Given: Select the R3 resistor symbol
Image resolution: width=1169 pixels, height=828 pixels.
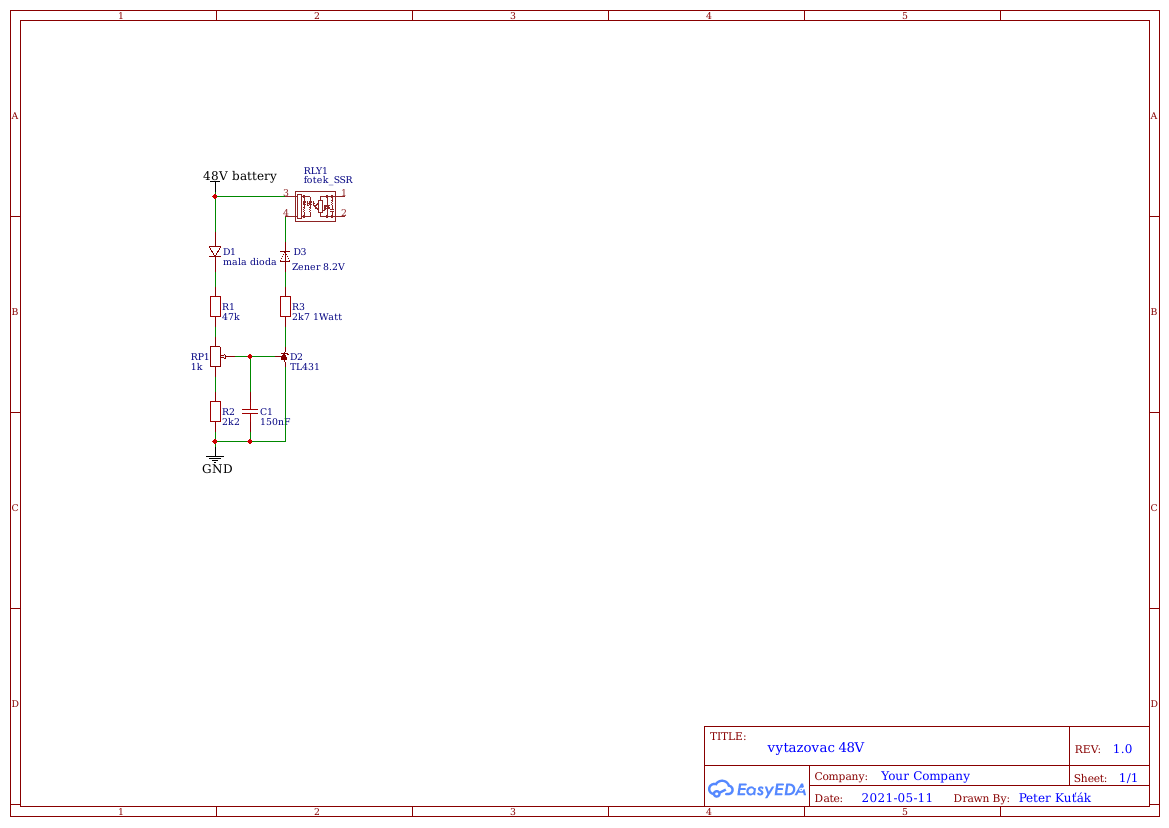Looking at the screenshot, I should [x=286, y=306].
